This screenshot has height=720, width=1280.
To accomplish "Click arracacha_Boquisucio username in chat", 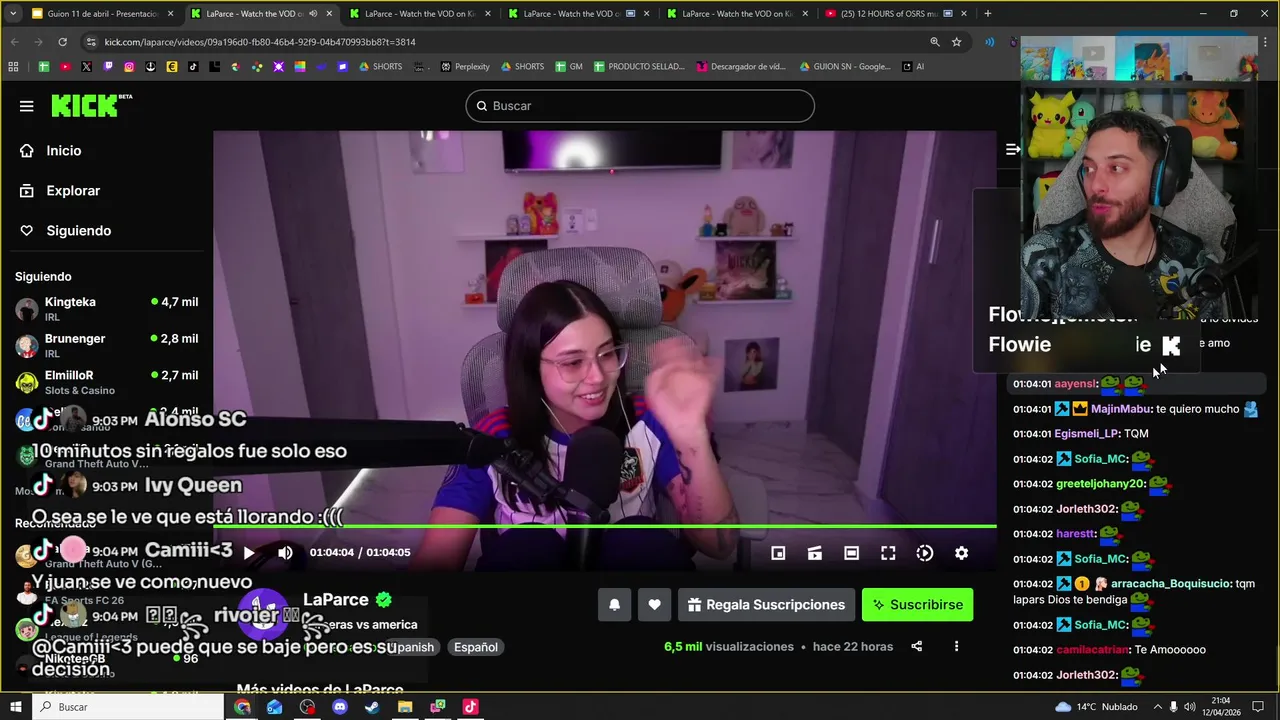I will click(x=1170, y=584).
